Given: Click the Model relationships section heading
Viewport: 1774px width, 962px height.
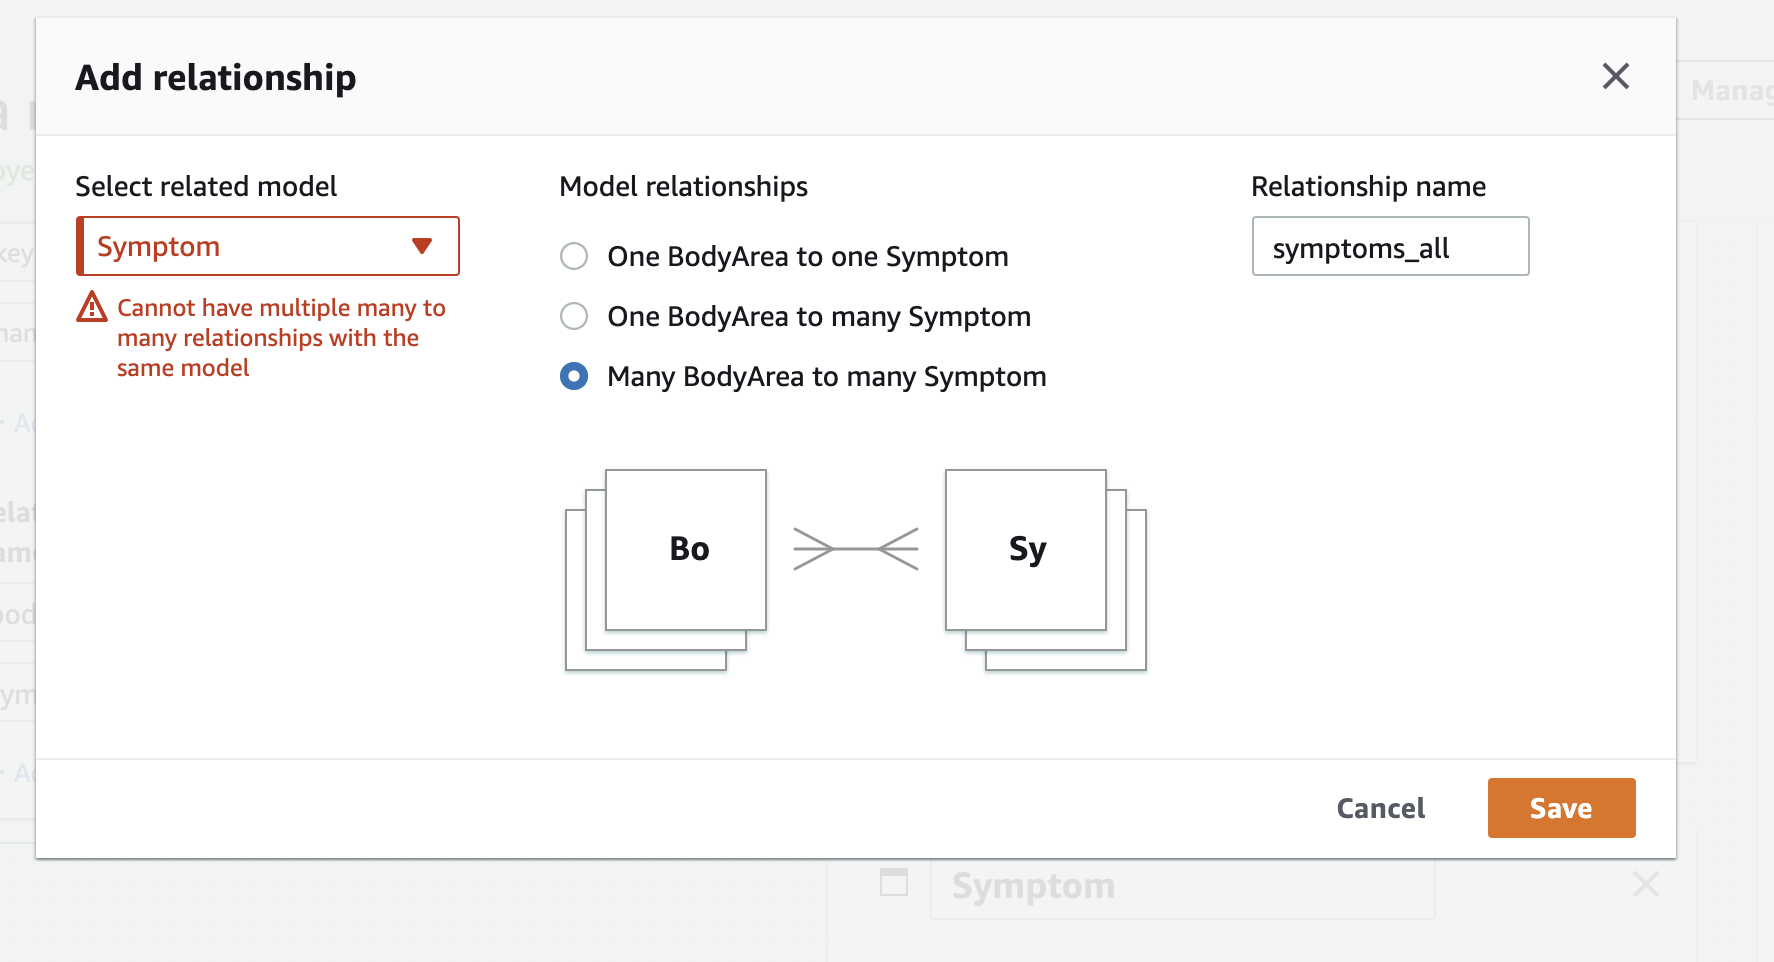Looking at the screenshot, I should click(x=682, y=186).
